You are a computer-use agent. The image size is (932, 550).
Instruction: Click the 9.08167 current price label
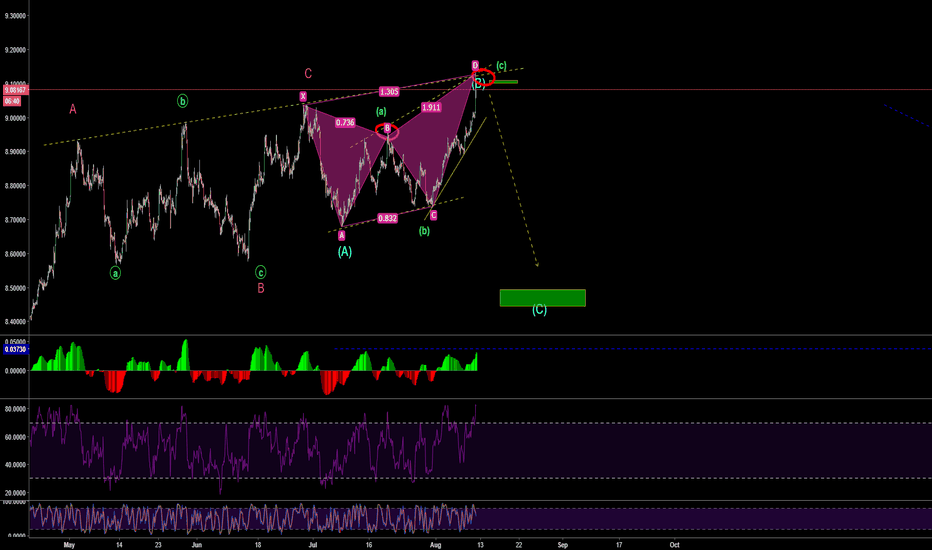tap(15, 90)
